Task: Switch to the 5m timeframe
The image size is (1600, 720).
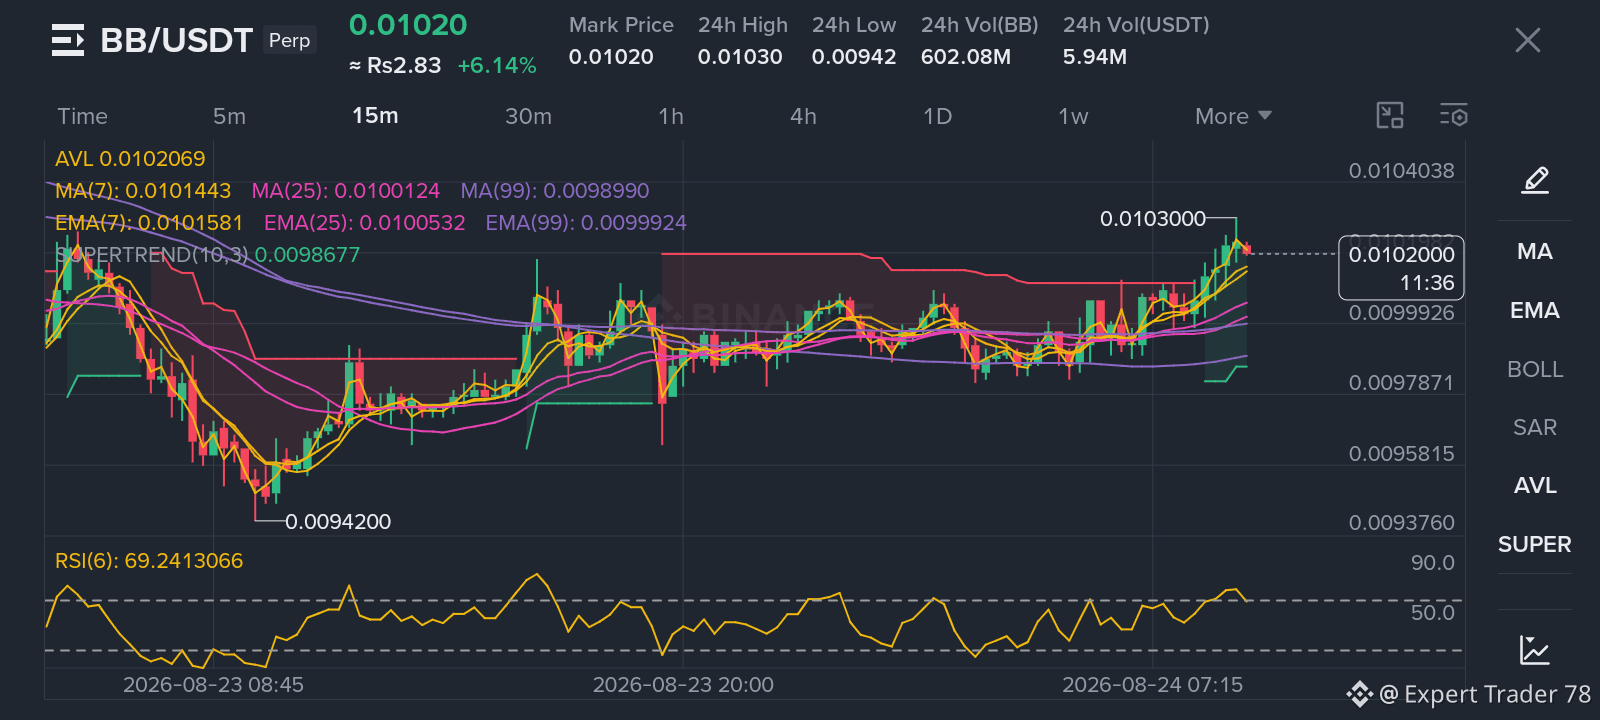Action: tap(229, 116)
